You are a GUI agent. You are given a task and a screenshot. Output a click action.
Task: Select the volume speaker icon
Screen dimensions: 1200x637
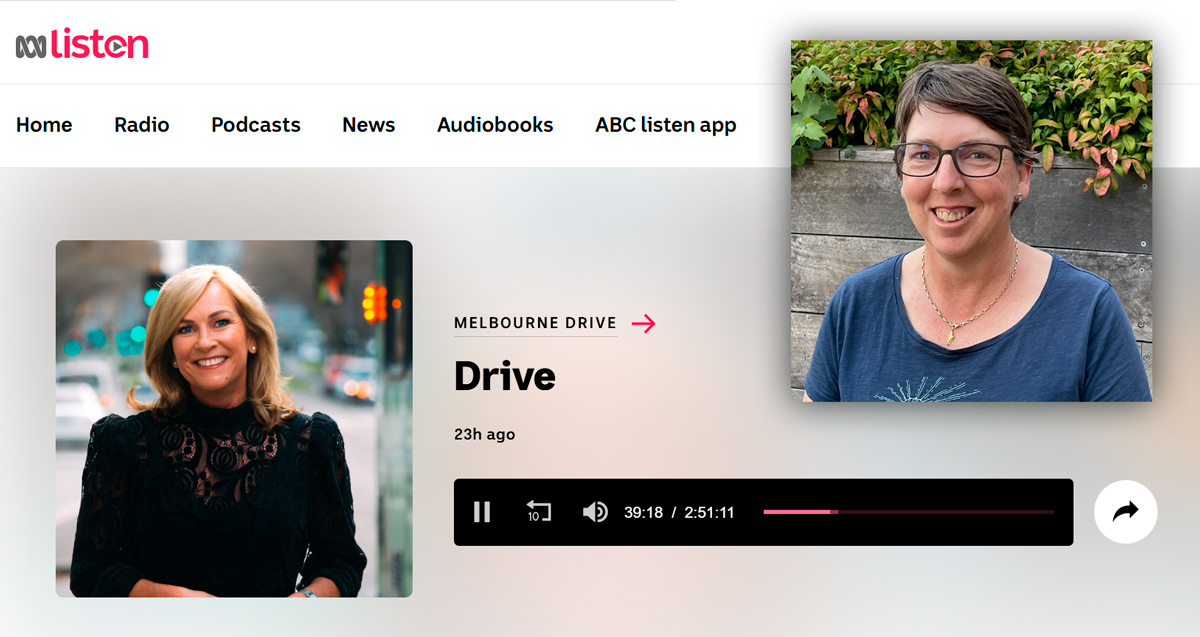(x=595, y=512)
